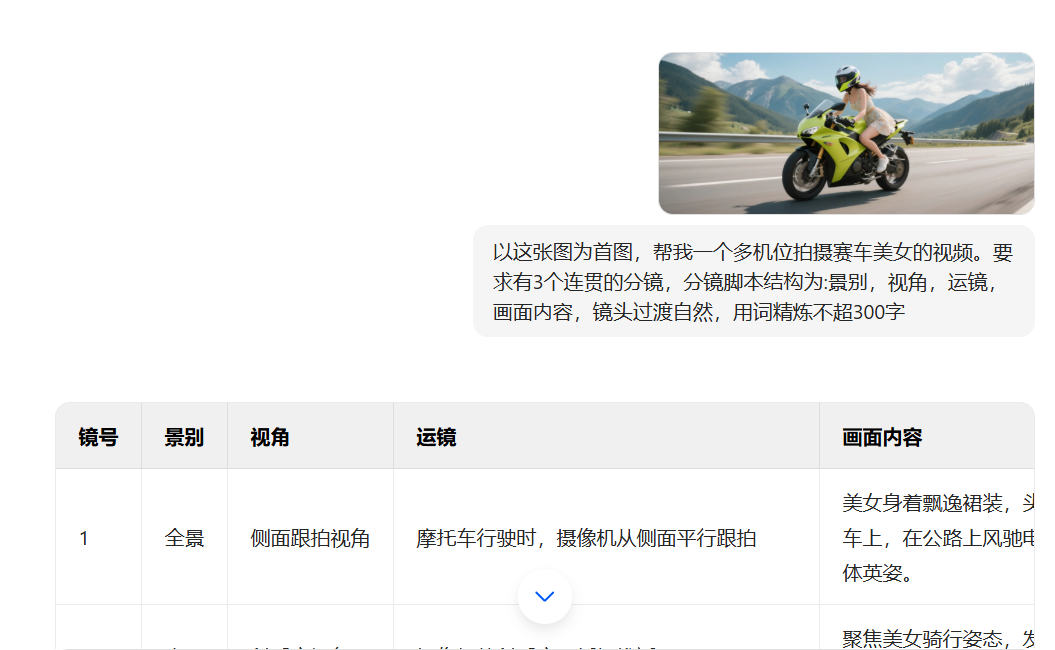Click the 镜号 column header
Viewport: 1055px width, 650px height.
(x=98, y=437)
